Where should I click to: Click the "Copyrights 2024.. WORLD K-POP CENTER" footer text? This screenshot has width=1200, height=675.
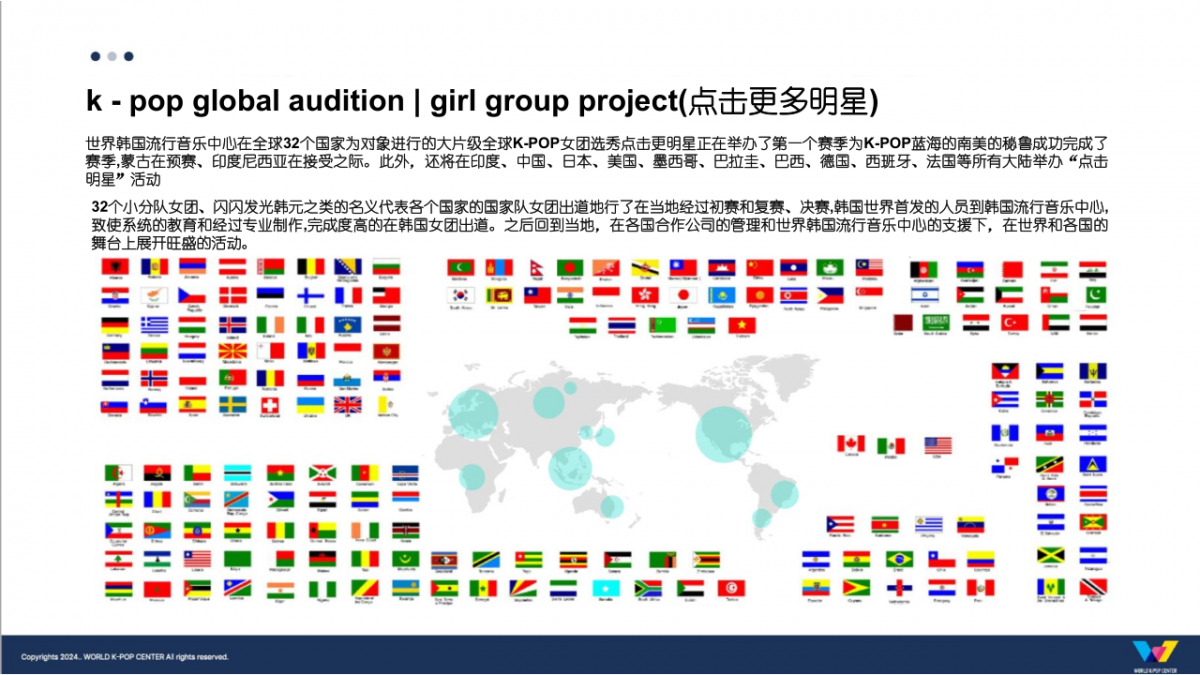125,657
